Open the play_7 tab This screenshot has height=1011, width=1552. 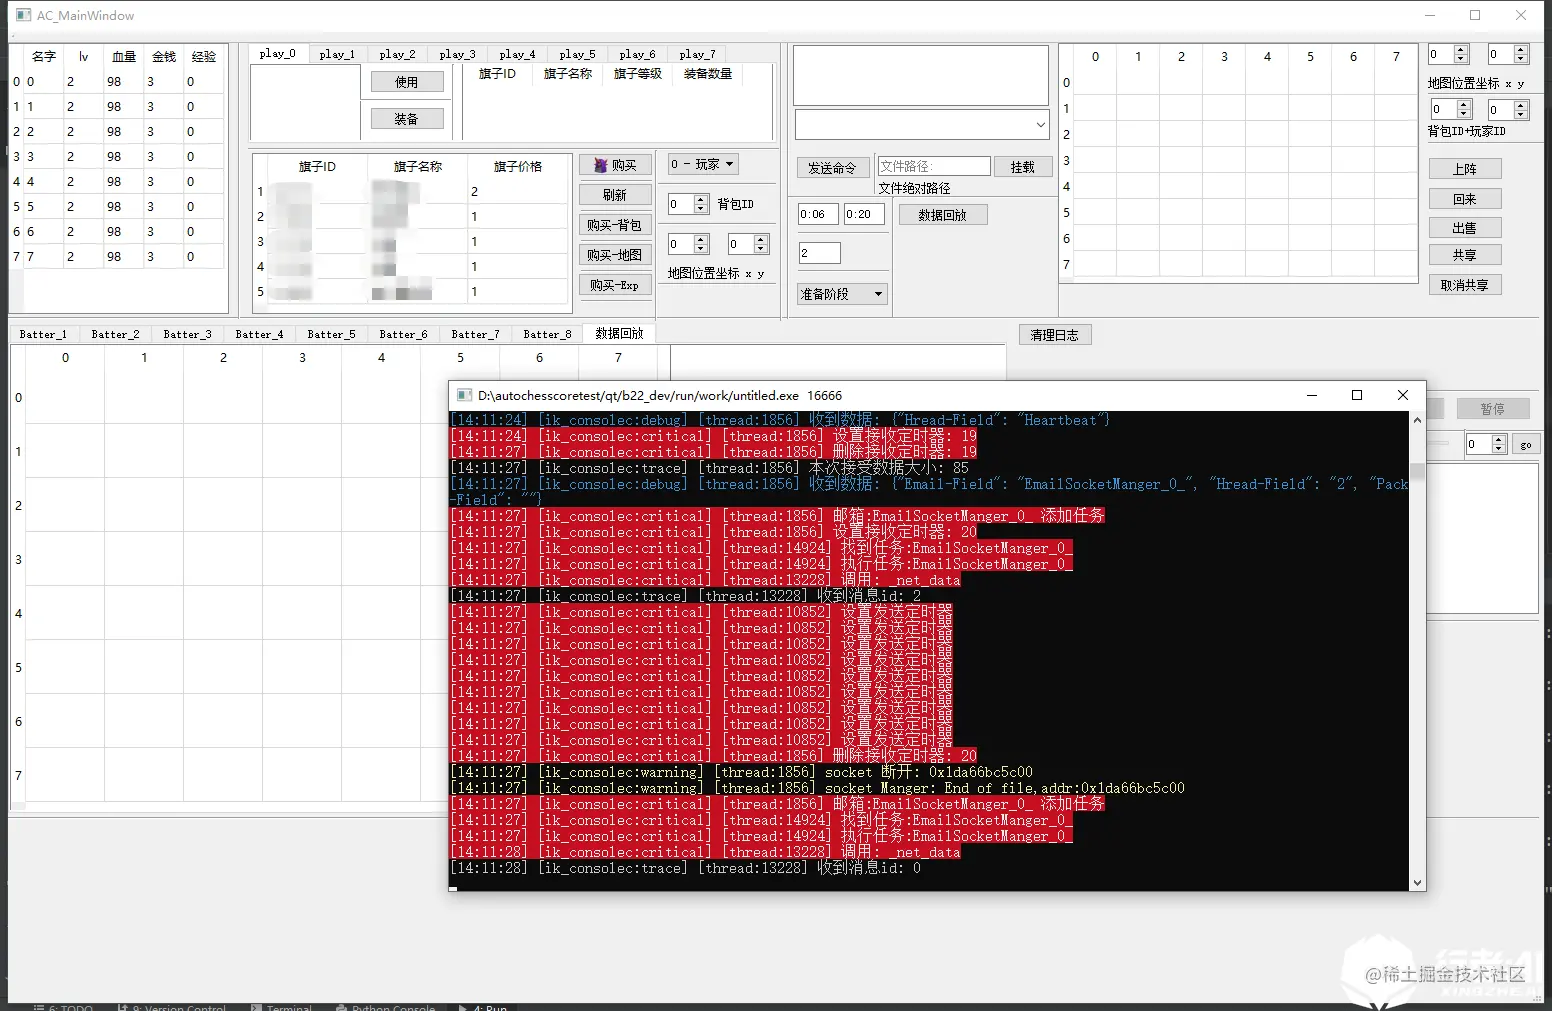(697, 54)
